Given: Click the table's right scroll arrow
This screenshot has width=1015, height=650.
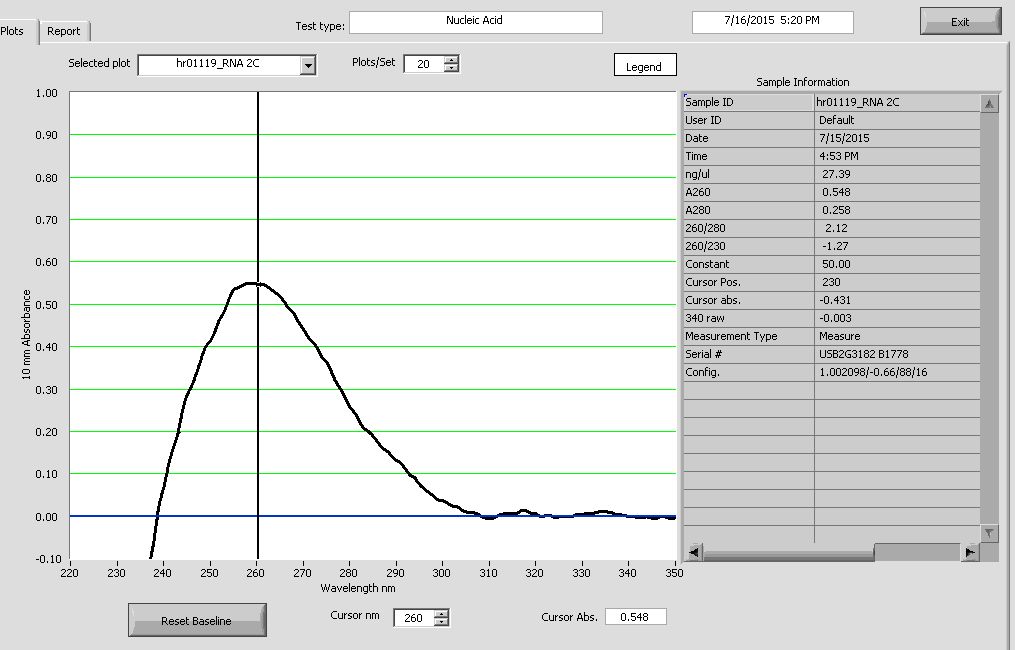Looking at the screenshot, I should pyautogui.click(x=969, y=552).
